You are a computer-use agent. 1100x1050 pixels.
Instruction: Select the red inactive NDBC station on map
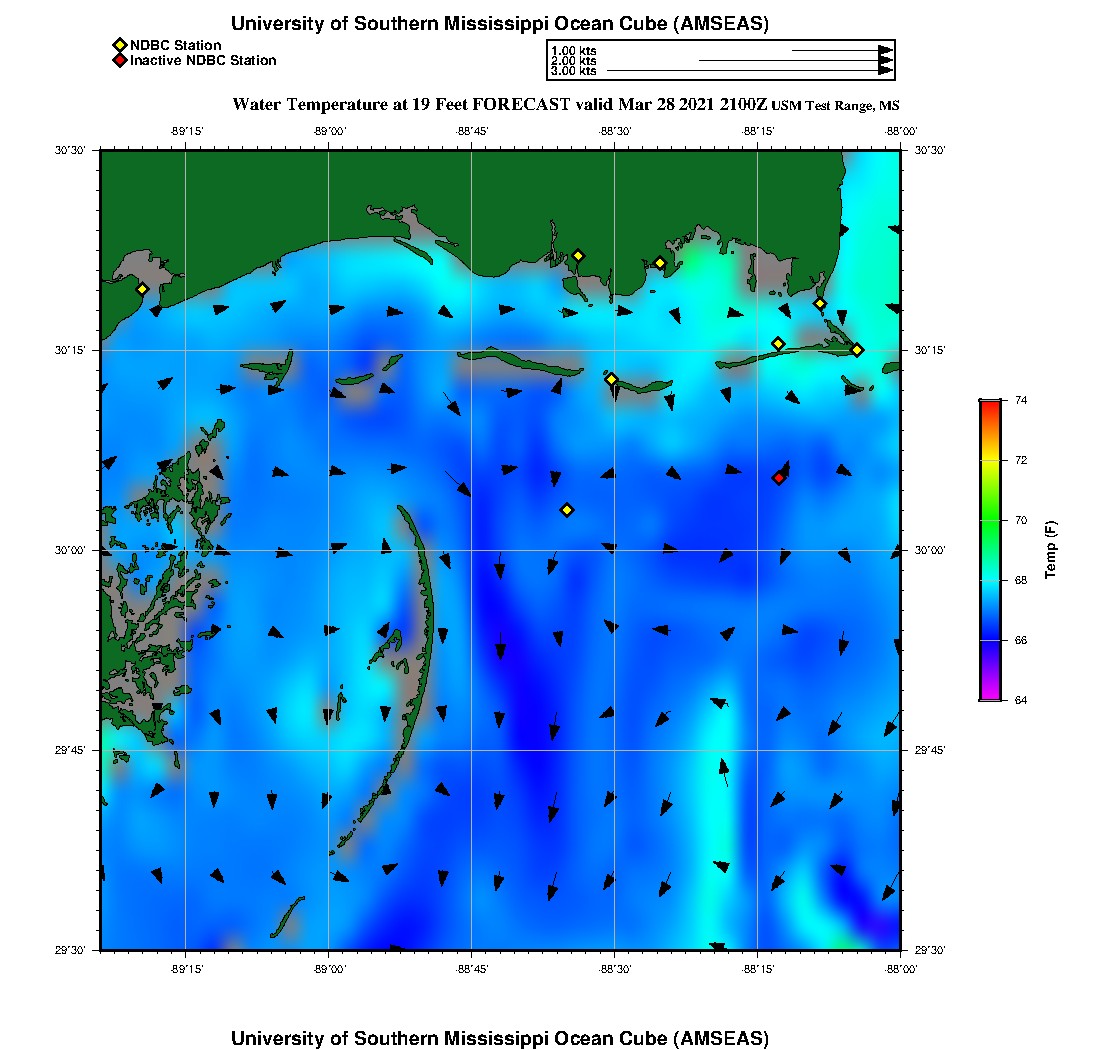tap(779, 478)
